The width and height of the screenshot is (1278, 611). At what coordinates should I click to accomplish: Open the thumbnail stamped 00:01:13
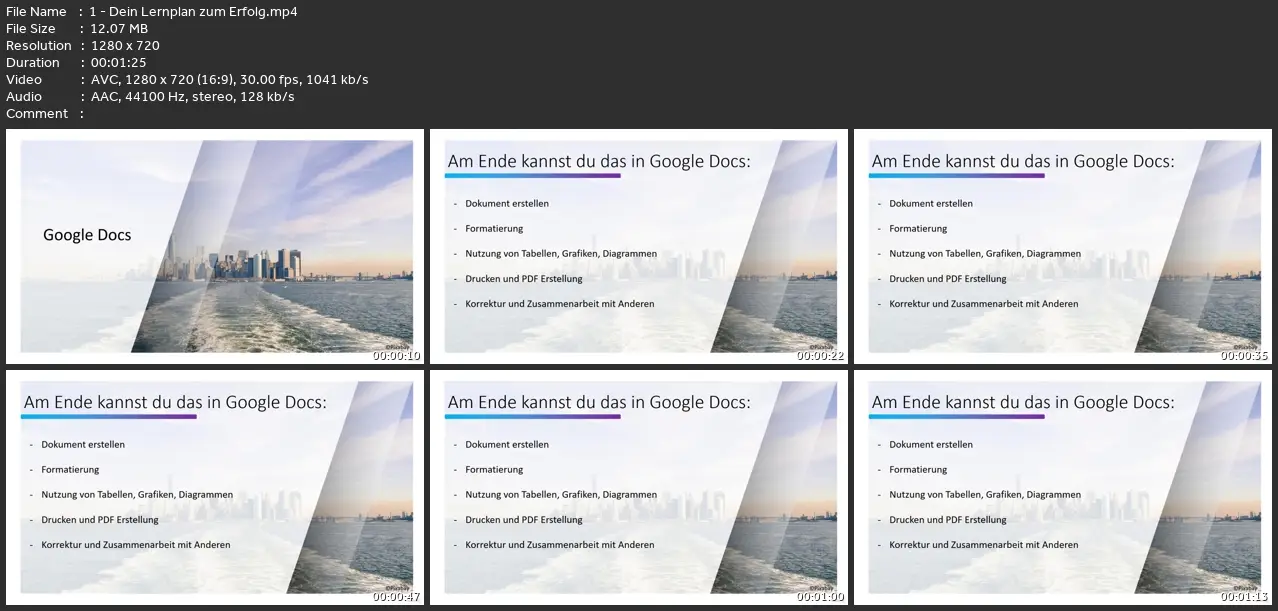[x=1062, y=487]
